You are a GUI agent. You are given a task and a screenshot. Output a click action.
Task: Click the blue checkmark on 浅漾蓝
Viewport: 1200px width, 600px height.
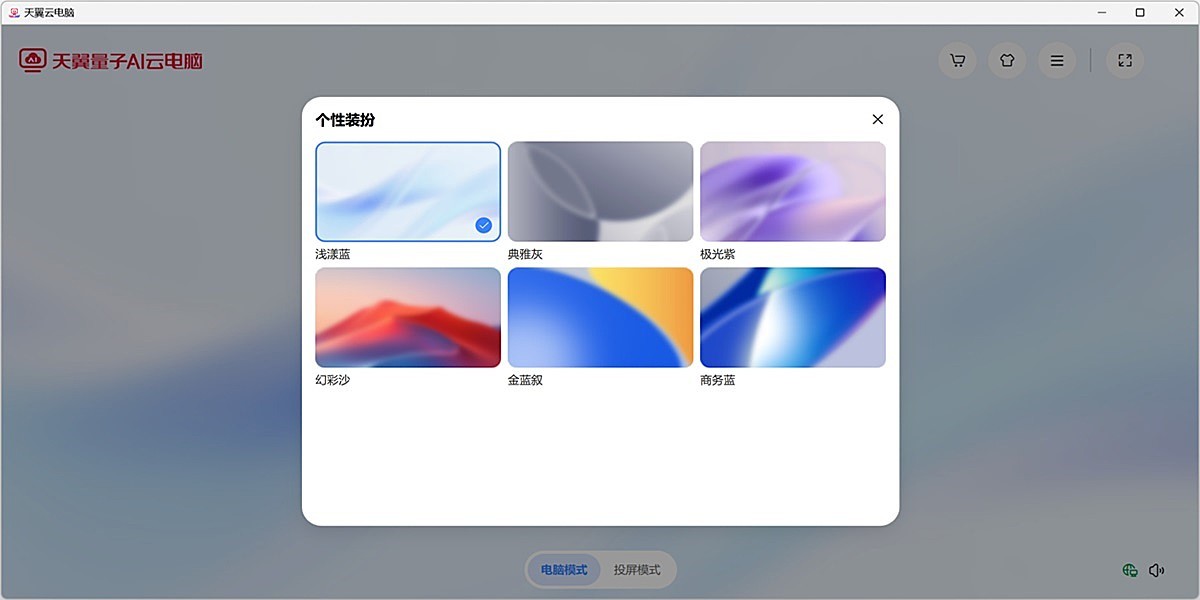[x=483, y=224]
